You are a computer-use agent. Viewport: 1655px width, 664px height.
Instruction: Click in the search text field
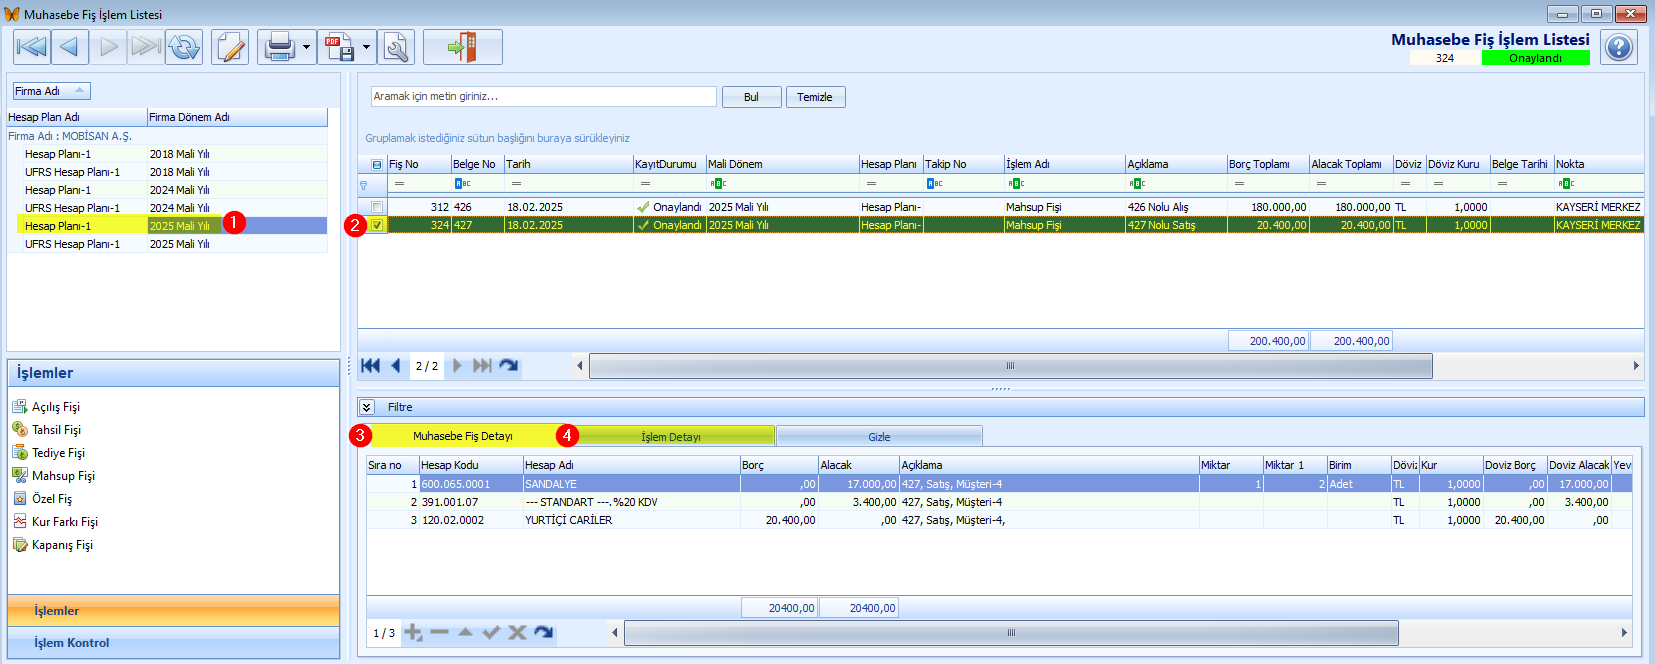point(544,97)
